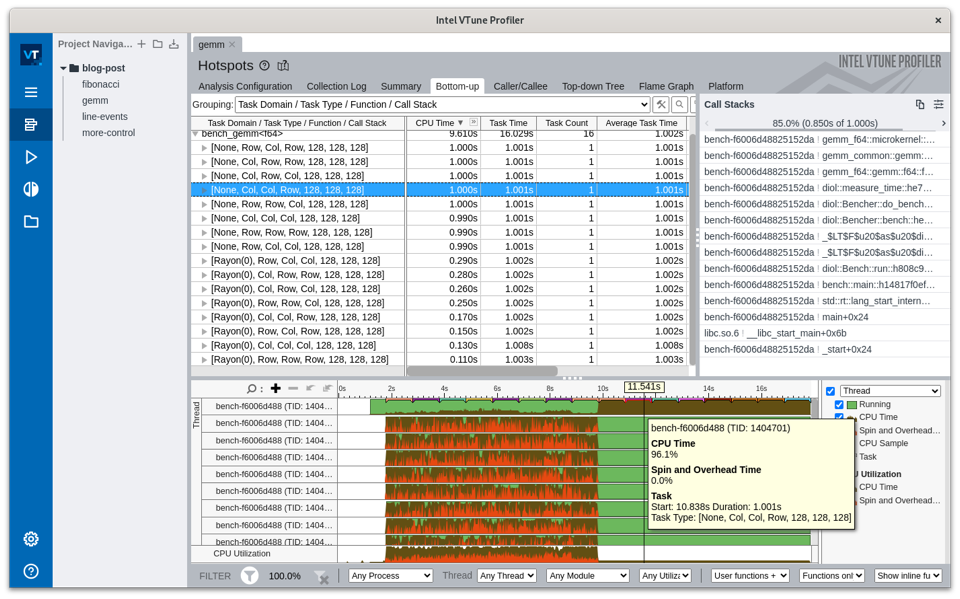Viewport: 960px width, 599px height.
Task: Click the Import Result icon in Project Navigator
Action: [174, 44]
